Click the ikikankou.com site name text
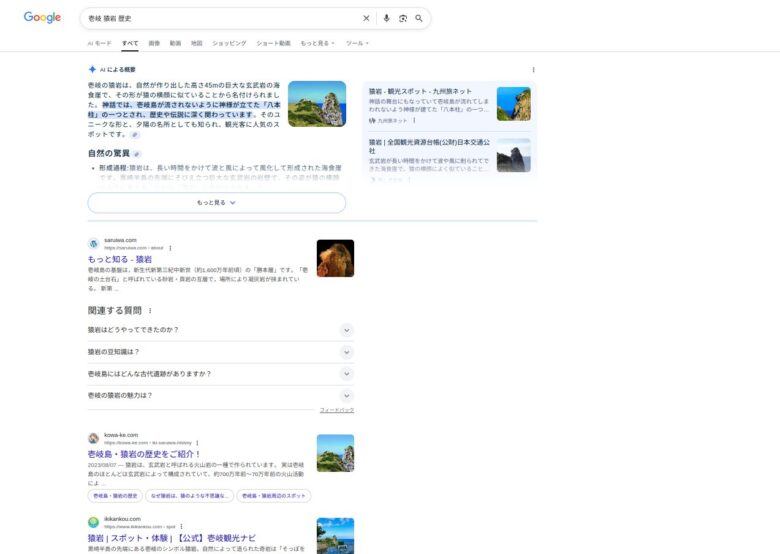Screen dimensions: 780x554 122,519
